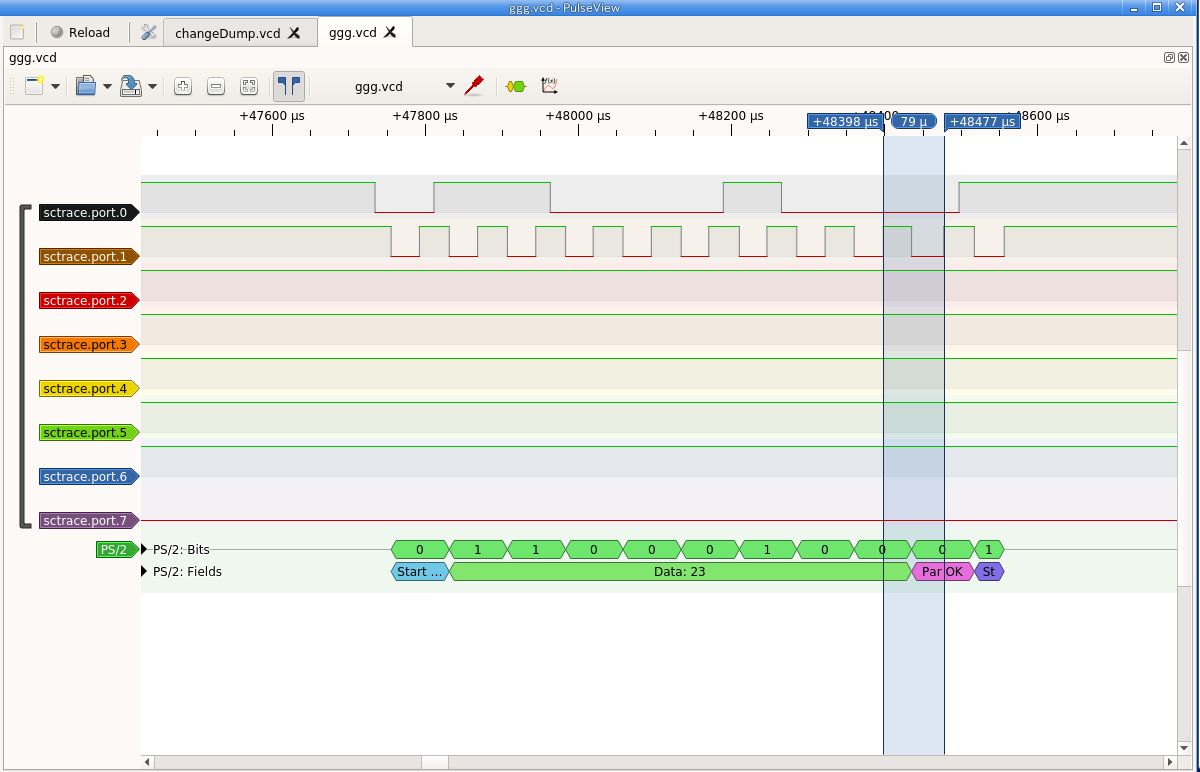
Task: Select the zoom-out tool
Action: pos(216,86)
